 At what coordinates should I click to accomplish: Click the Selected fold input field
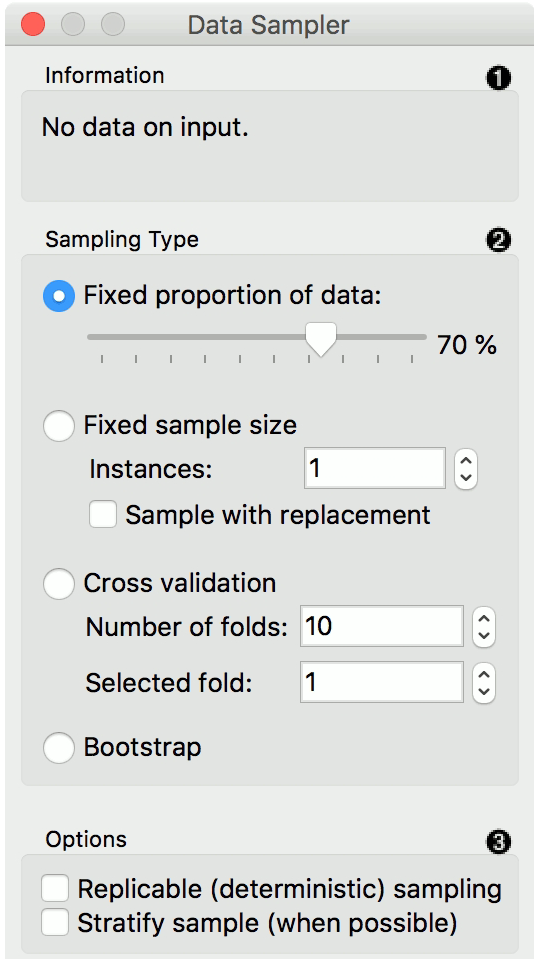[382, 683]
